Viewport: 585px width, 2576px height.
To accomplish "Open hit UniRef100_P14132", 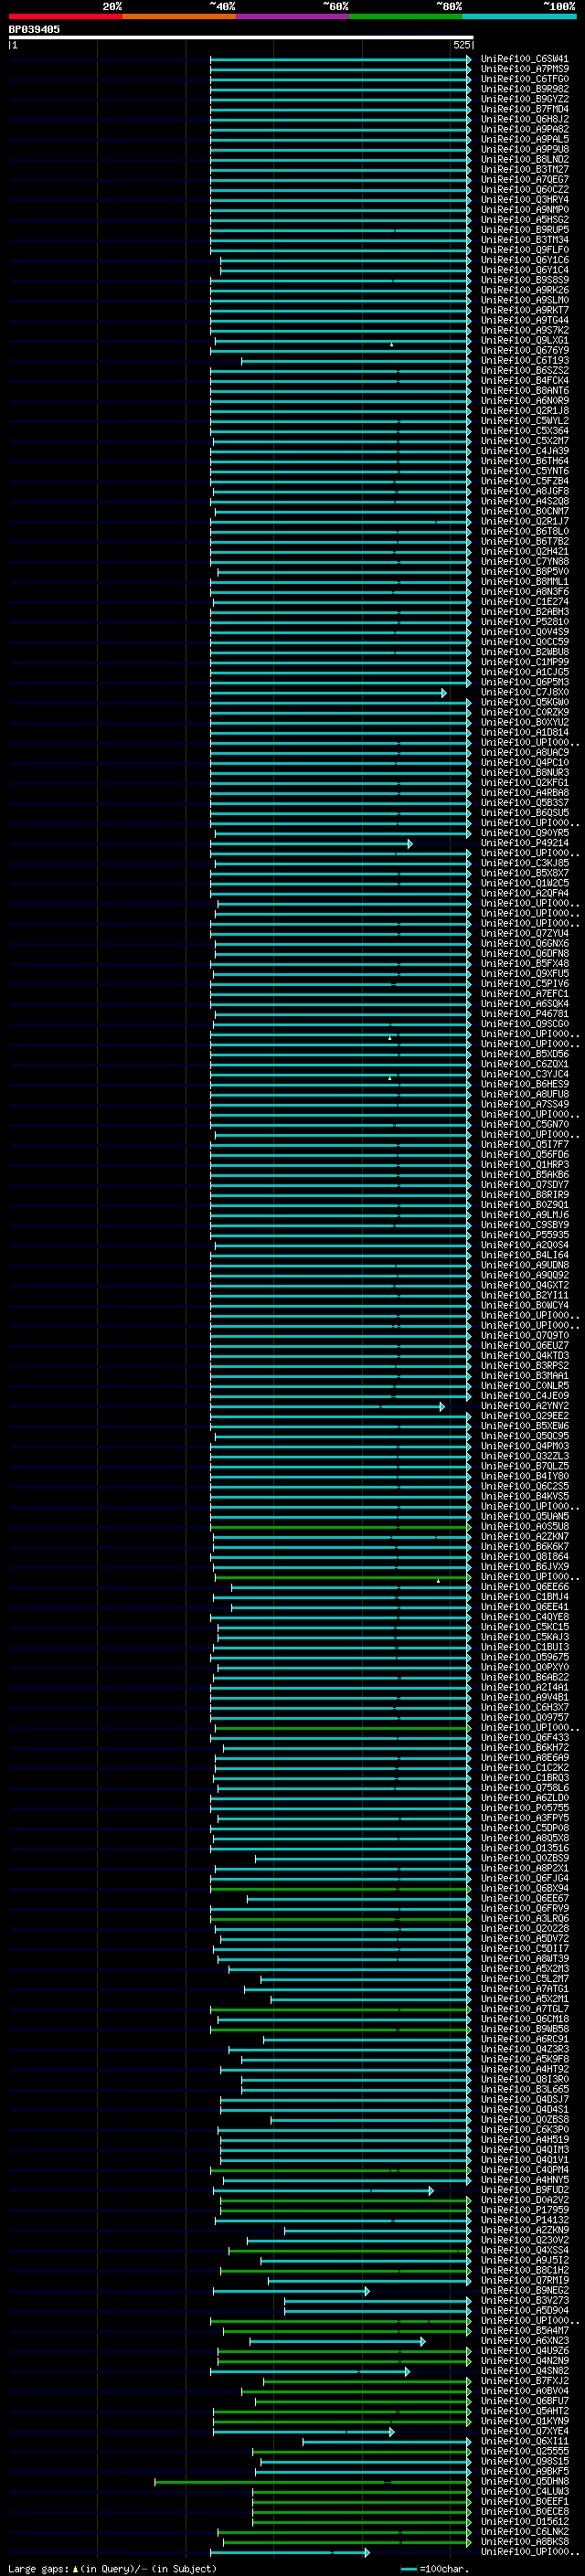I will (x=525, y=2220).
